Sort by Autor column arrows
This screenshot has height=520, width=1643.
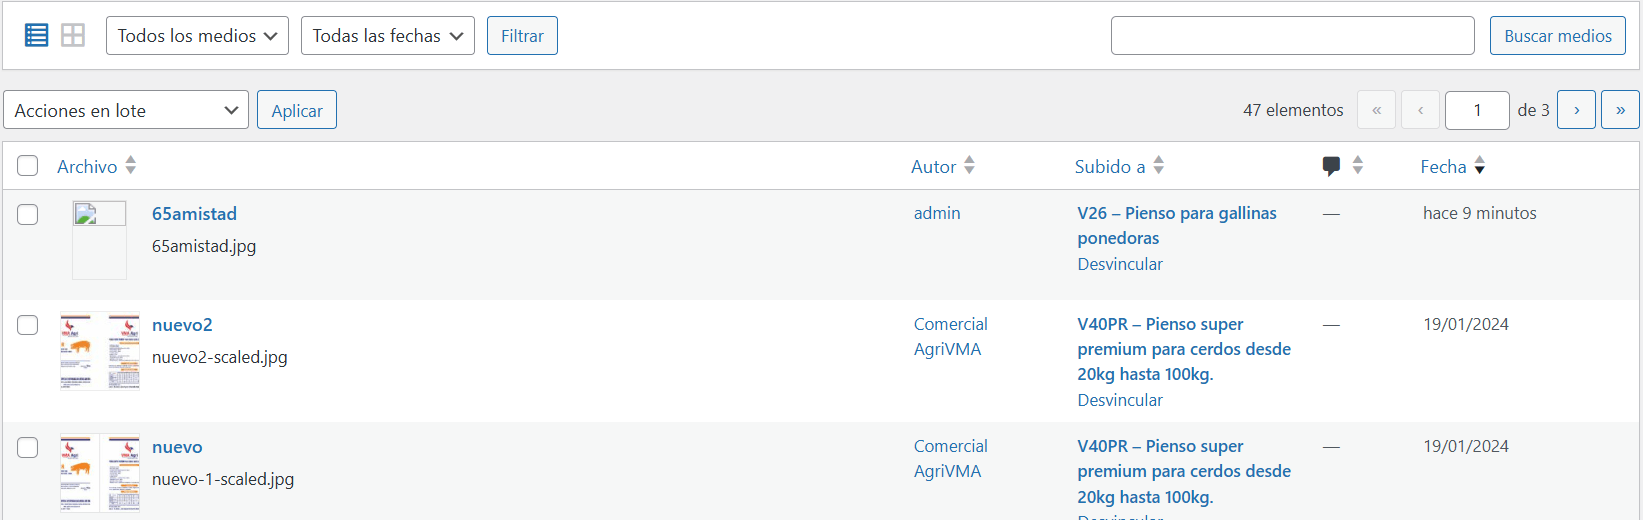point(969,166)
